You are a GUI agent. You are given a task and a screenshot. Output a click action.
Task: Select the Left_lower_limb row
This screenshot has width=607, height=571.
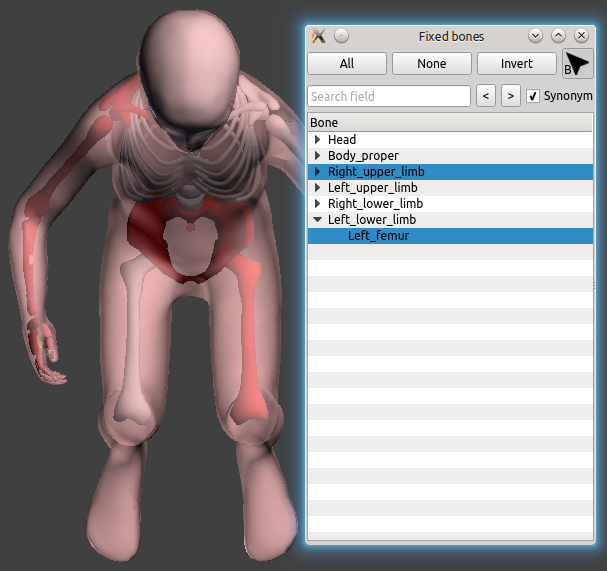click(x=450, y=219)
